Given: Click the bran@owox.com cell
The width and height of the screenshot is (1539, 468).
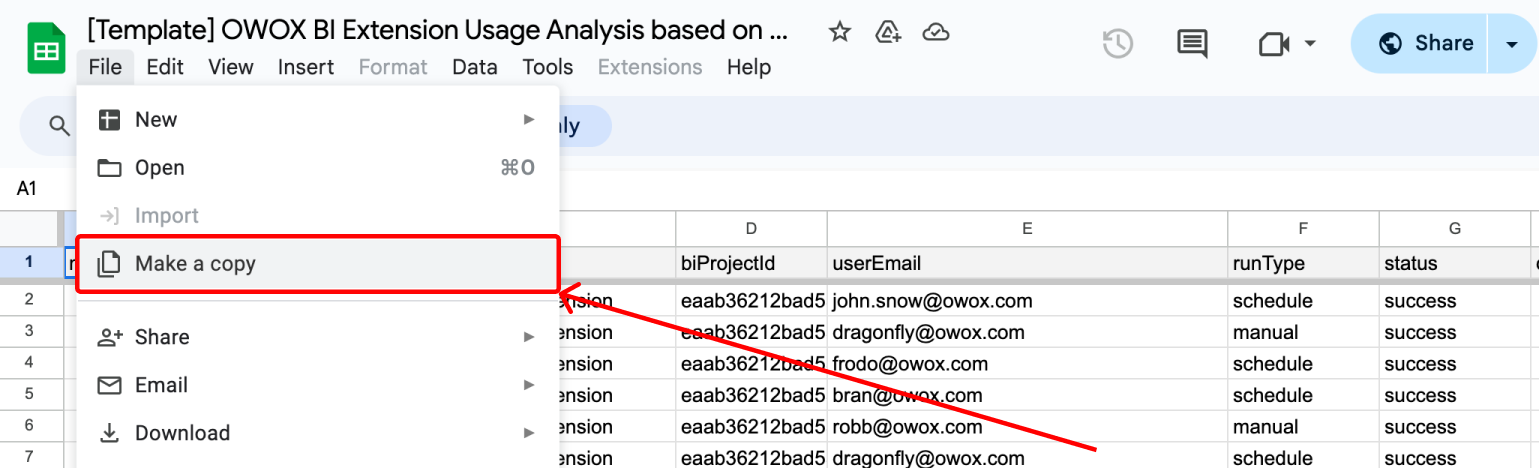Looking at the screenshot, I should point(1027,395).
